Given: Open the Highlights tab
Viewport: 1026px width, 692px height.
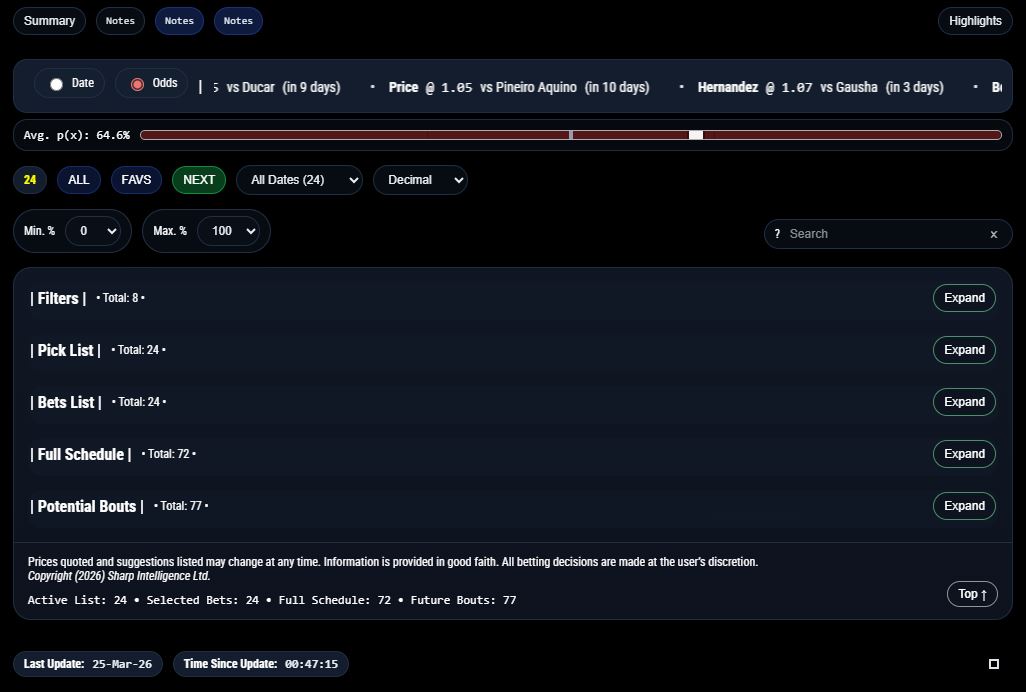Looking at the screenshot, I should coord(974,21).
